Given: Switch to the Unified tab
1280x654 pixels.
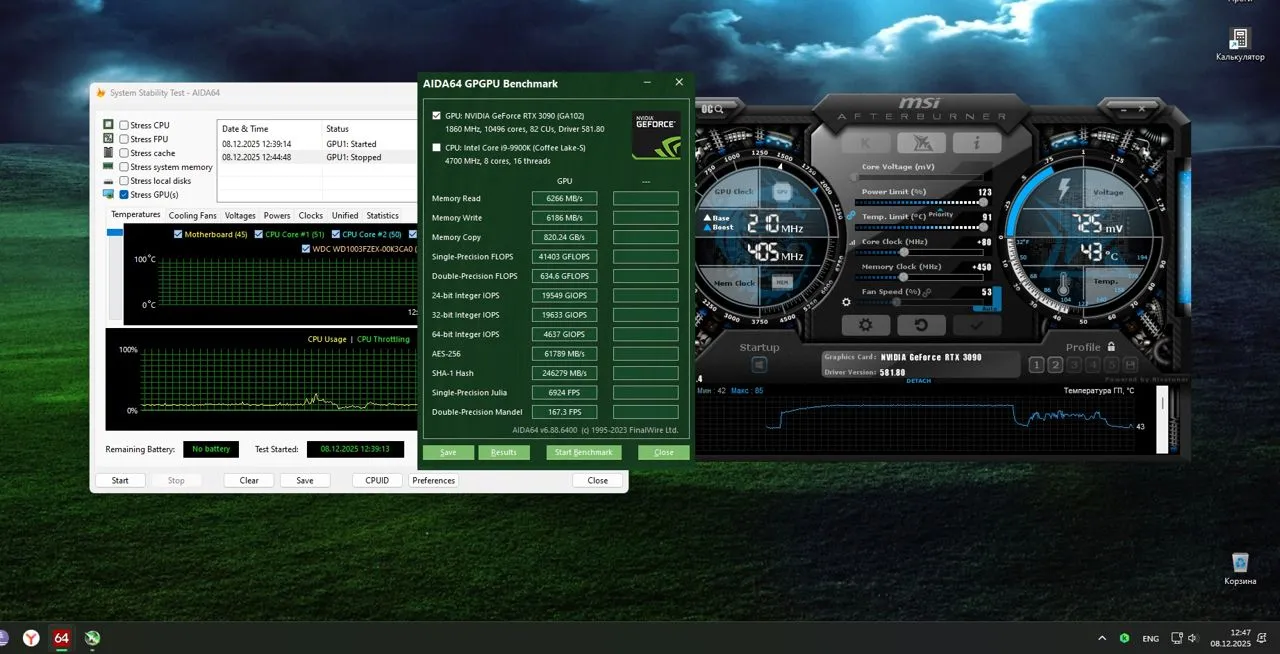Looking at the screenshot, I should (345, 215).
